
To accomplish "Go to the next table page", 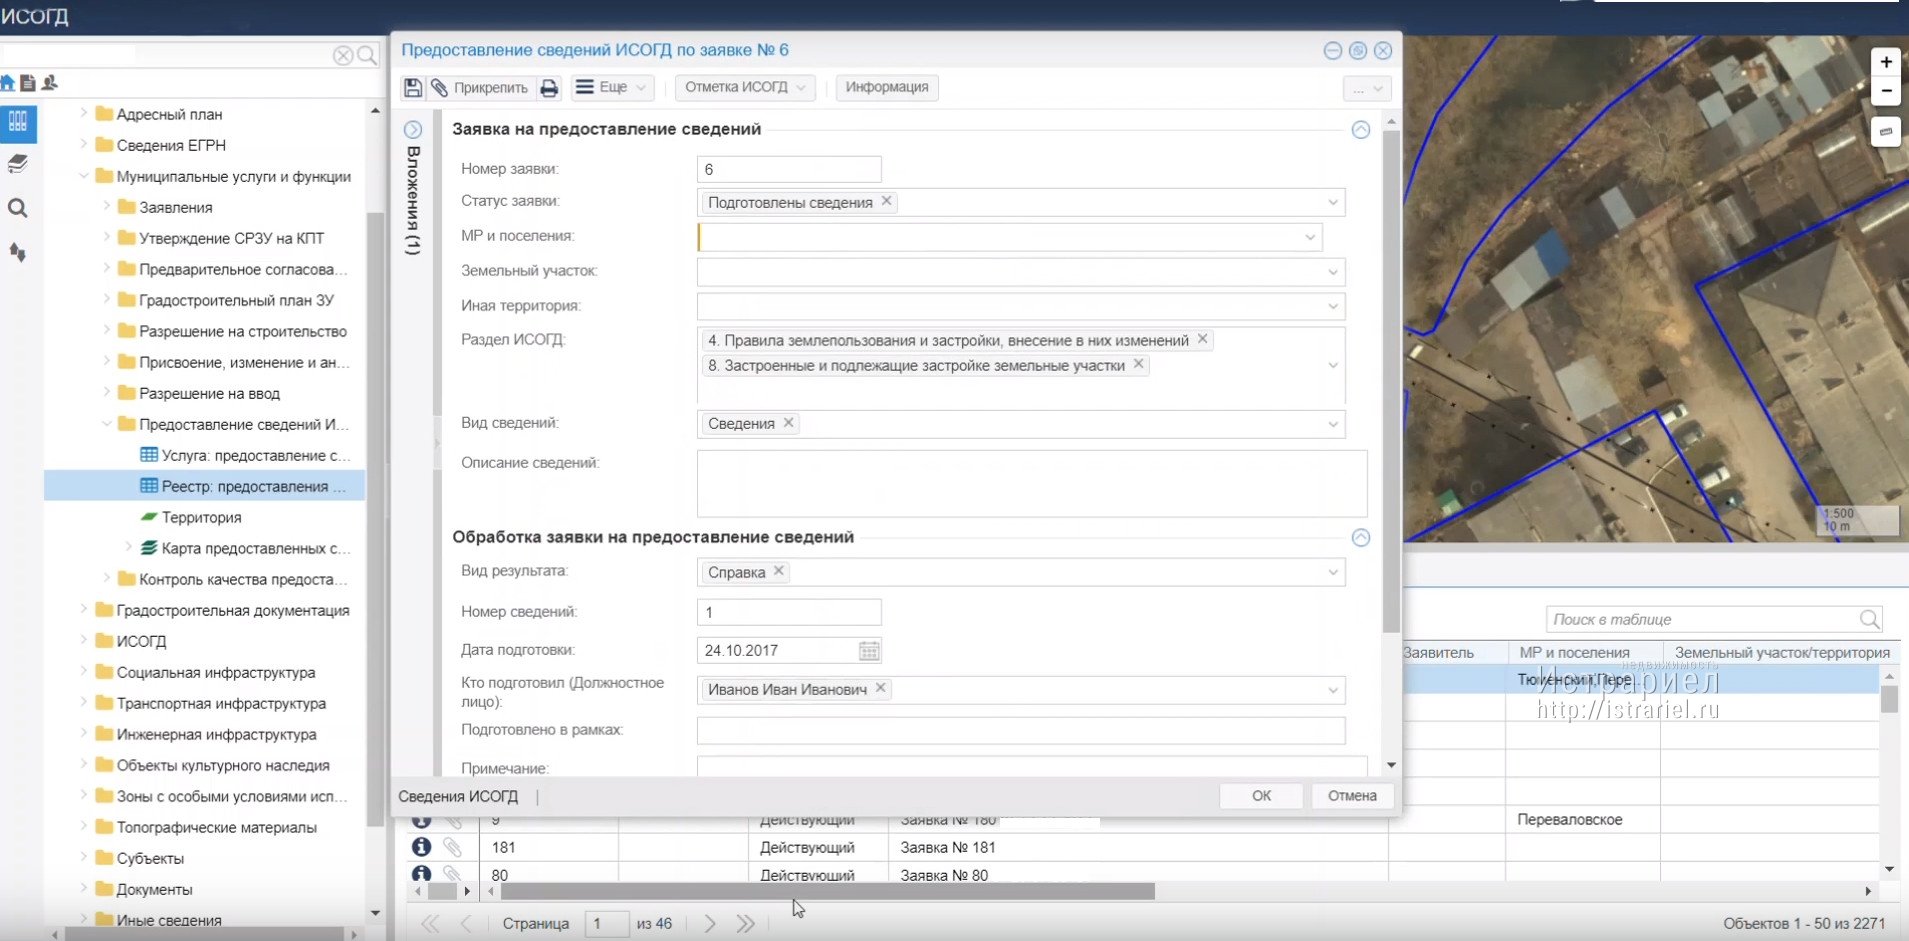I will coord(709,923).
